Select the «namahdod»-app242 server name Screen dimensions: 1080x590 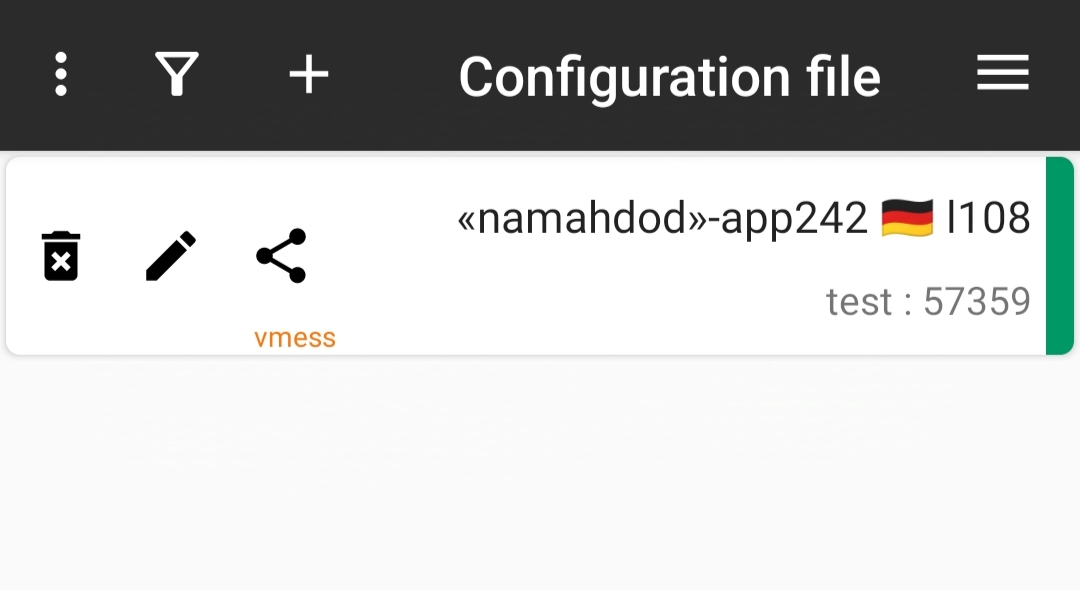point(744,218)
